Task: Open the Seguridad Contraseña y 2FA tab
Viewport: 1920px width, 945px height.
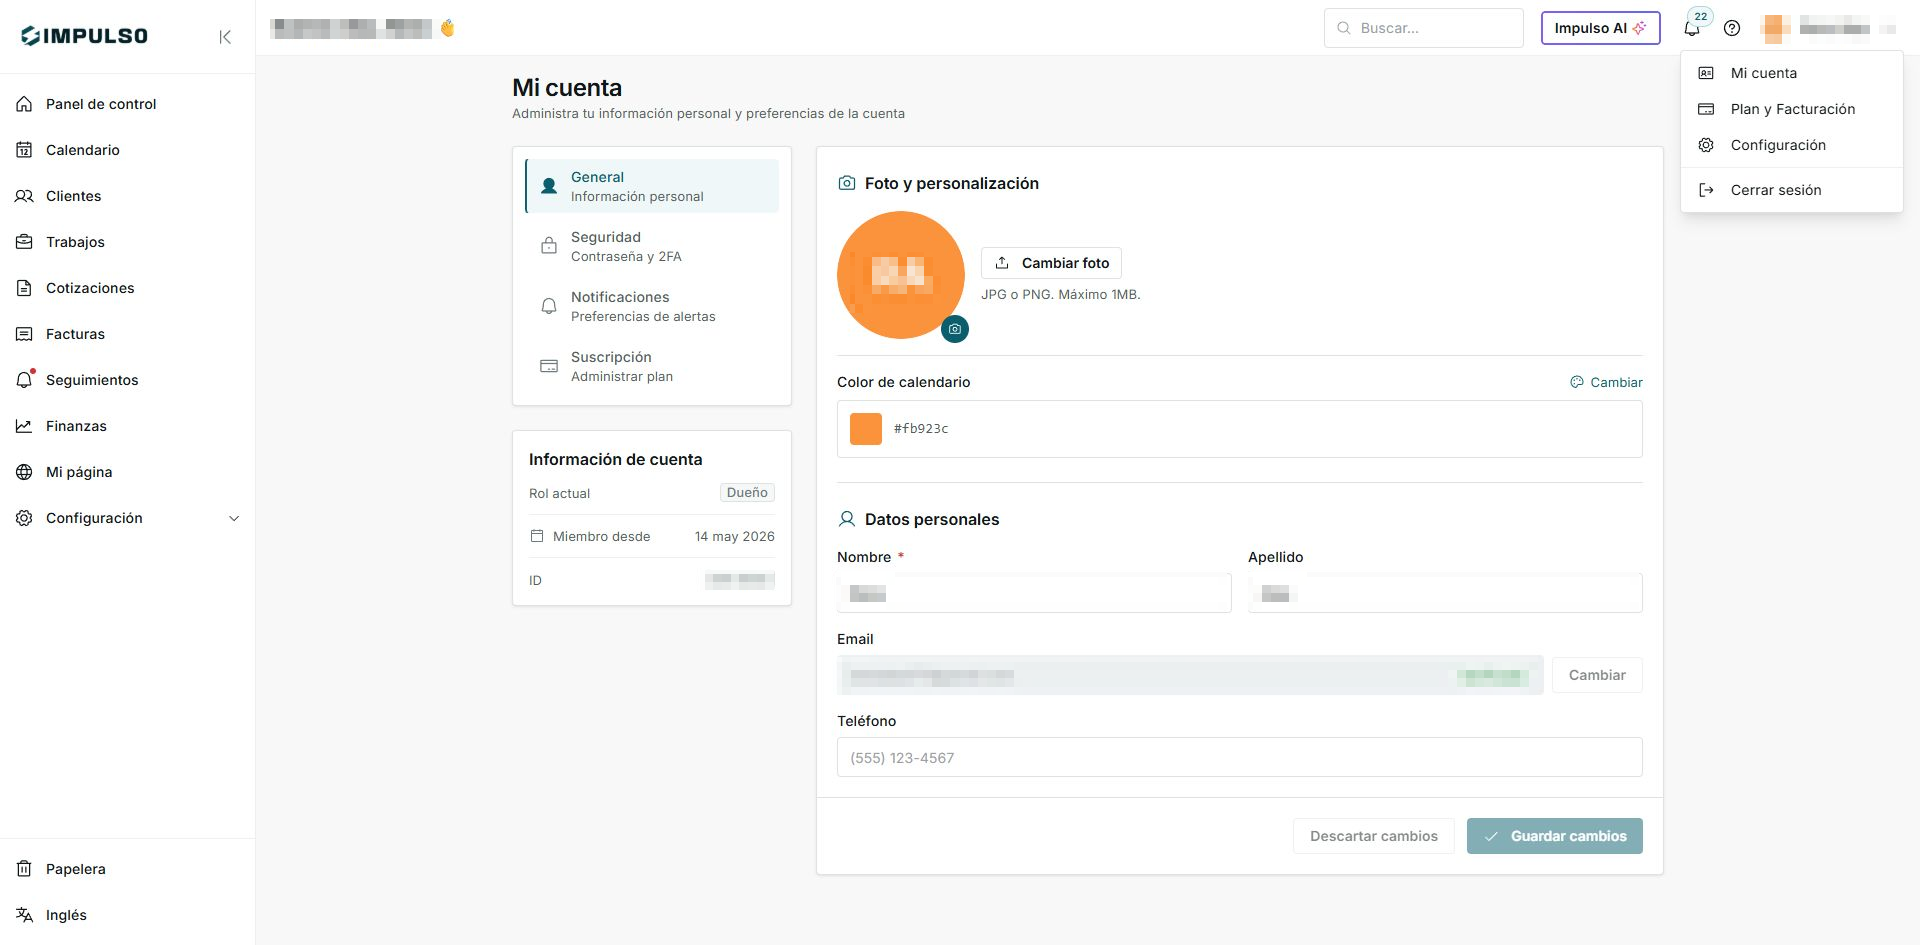Action: pos(652,246)
